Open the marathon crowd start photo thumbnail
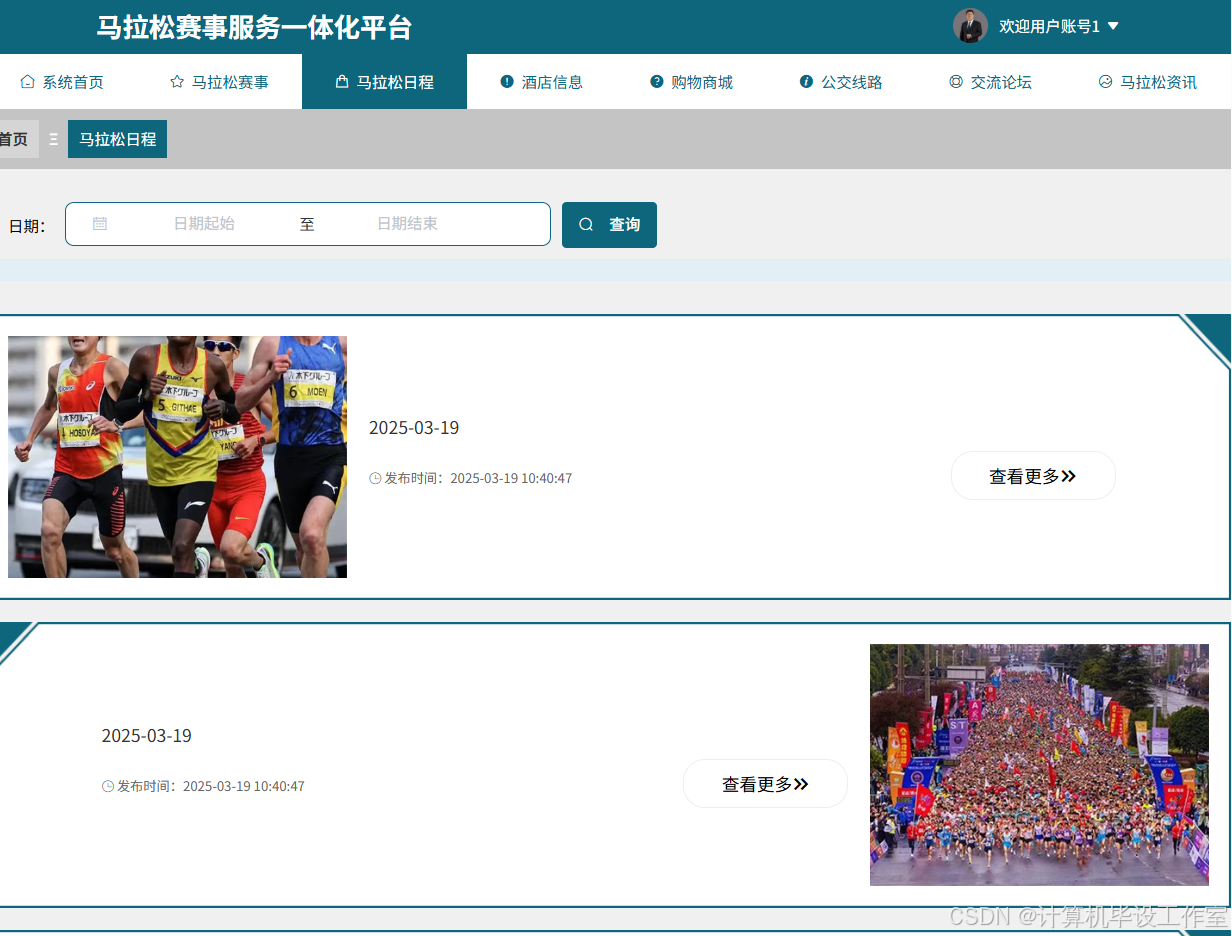Screen dimensions: 1232x936 pyautogui.click(x=1039, y=765)
